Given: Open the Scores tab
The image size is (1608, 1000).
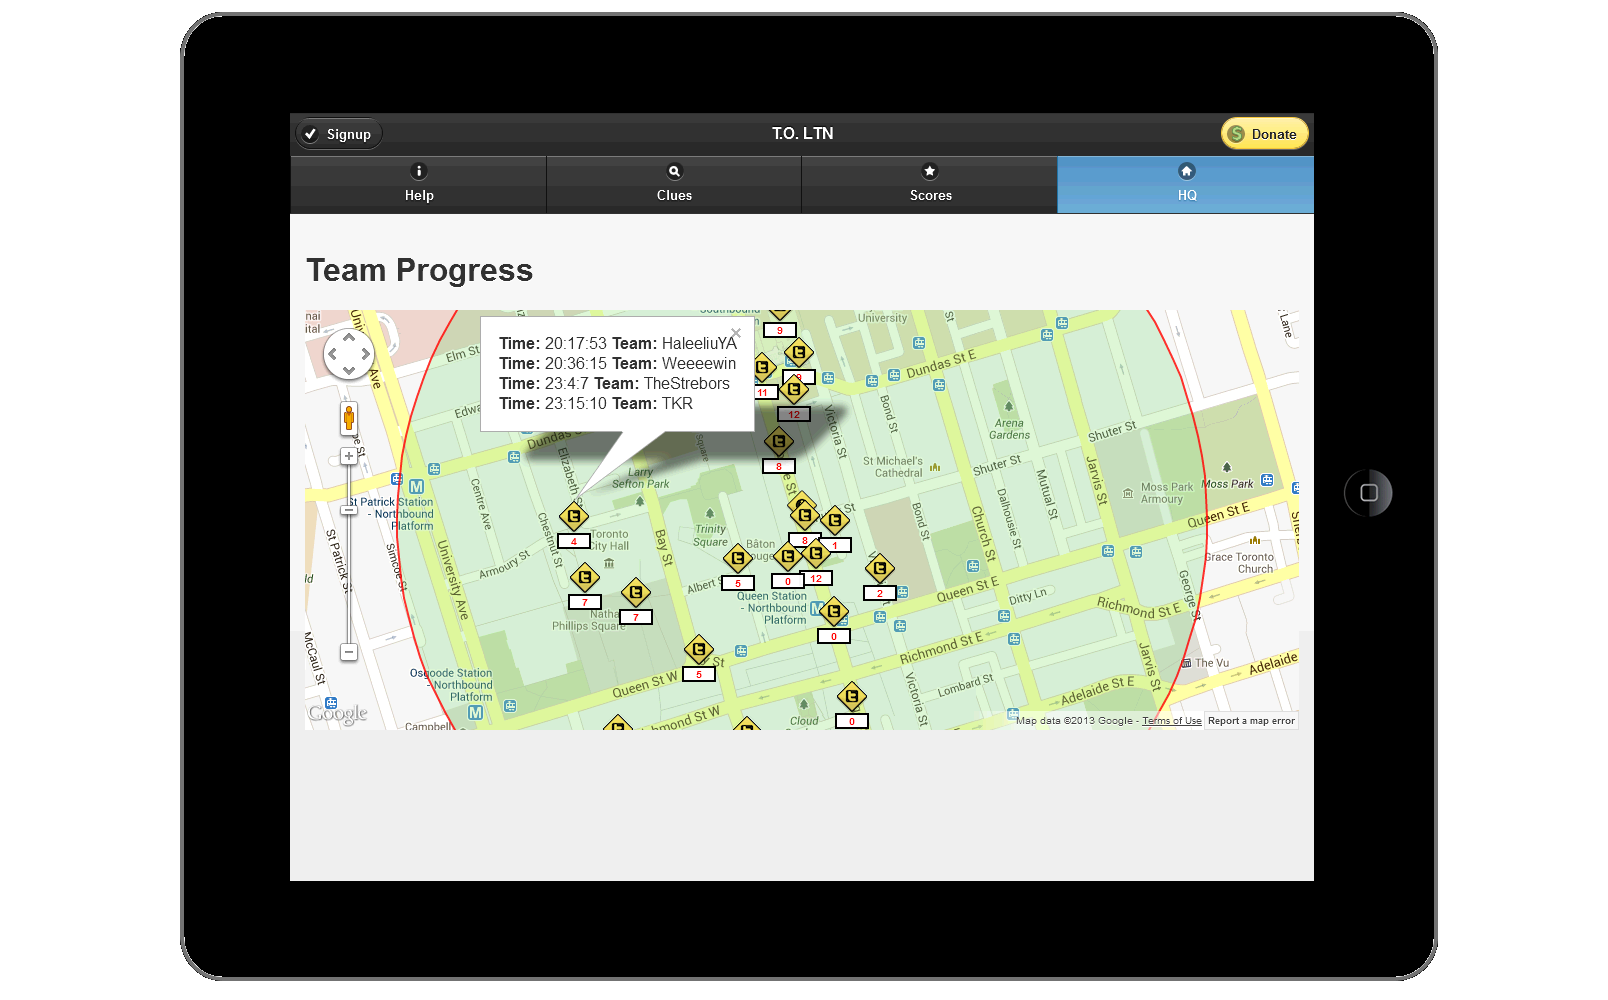Looking at the screenshot, I should pyautogui.click(x=930, y=184).
